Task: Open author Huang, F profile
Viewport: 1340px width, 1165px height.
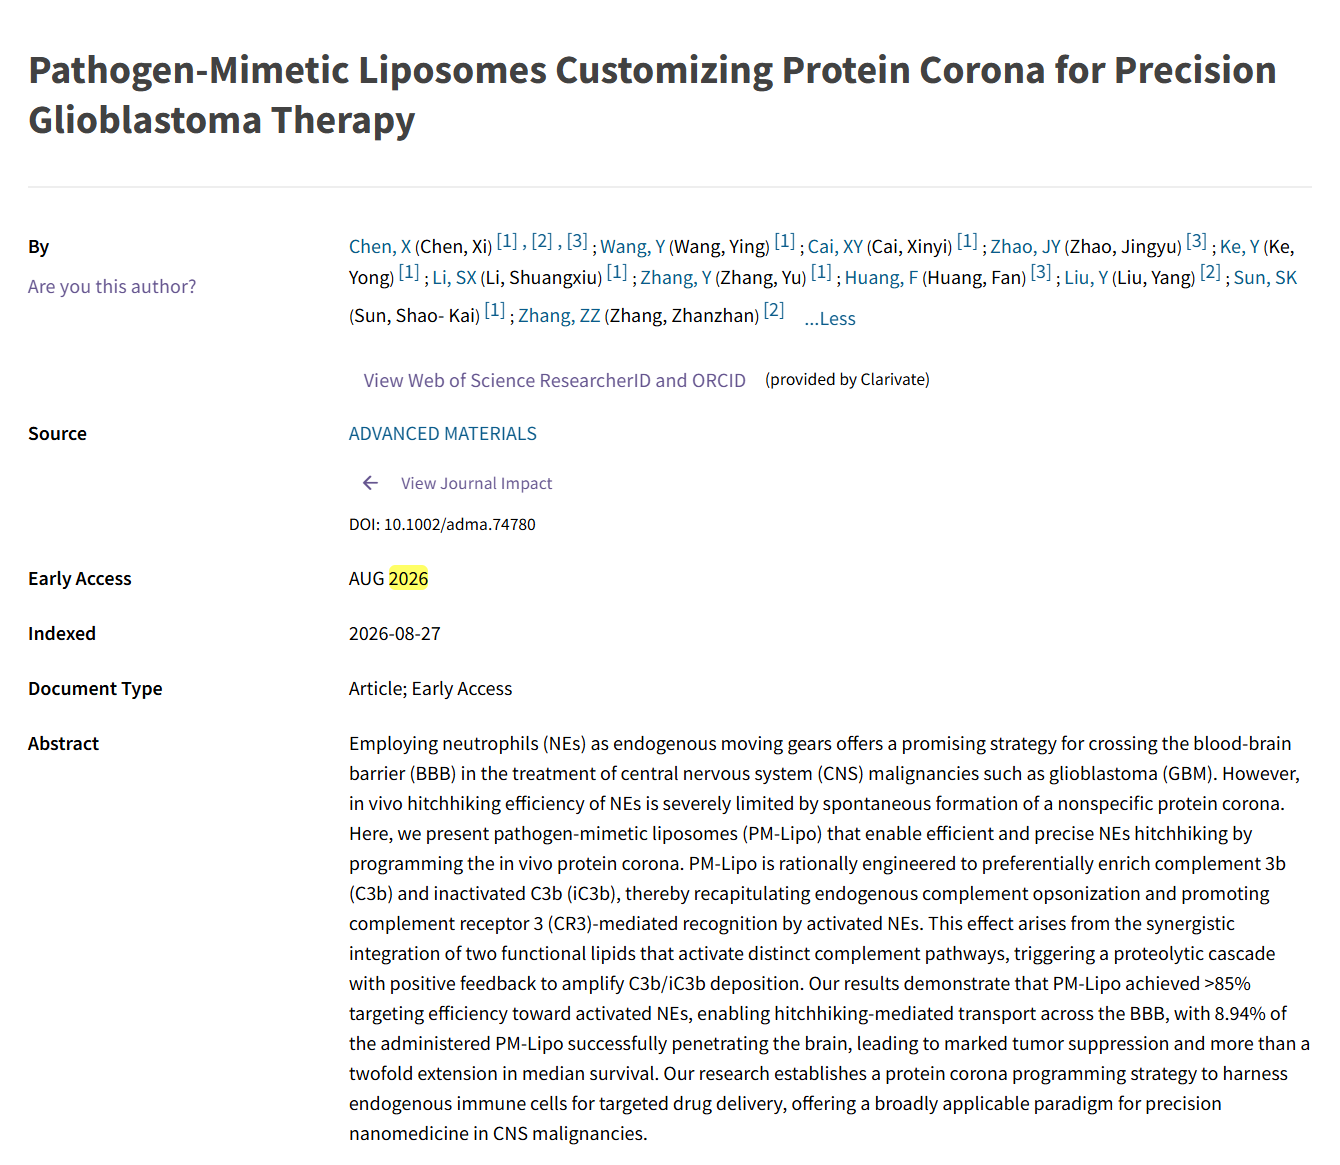Action: tap(881, 277)
